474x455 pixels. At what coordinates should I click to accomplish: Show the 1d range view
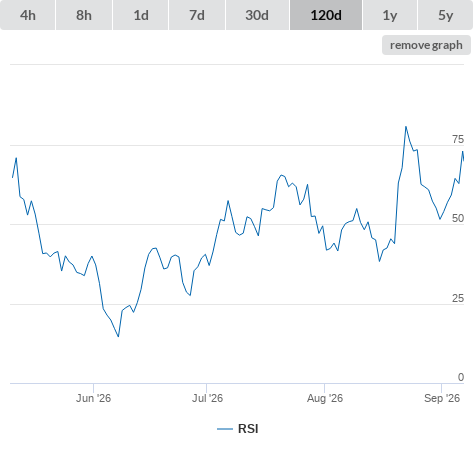click(141, 15)
